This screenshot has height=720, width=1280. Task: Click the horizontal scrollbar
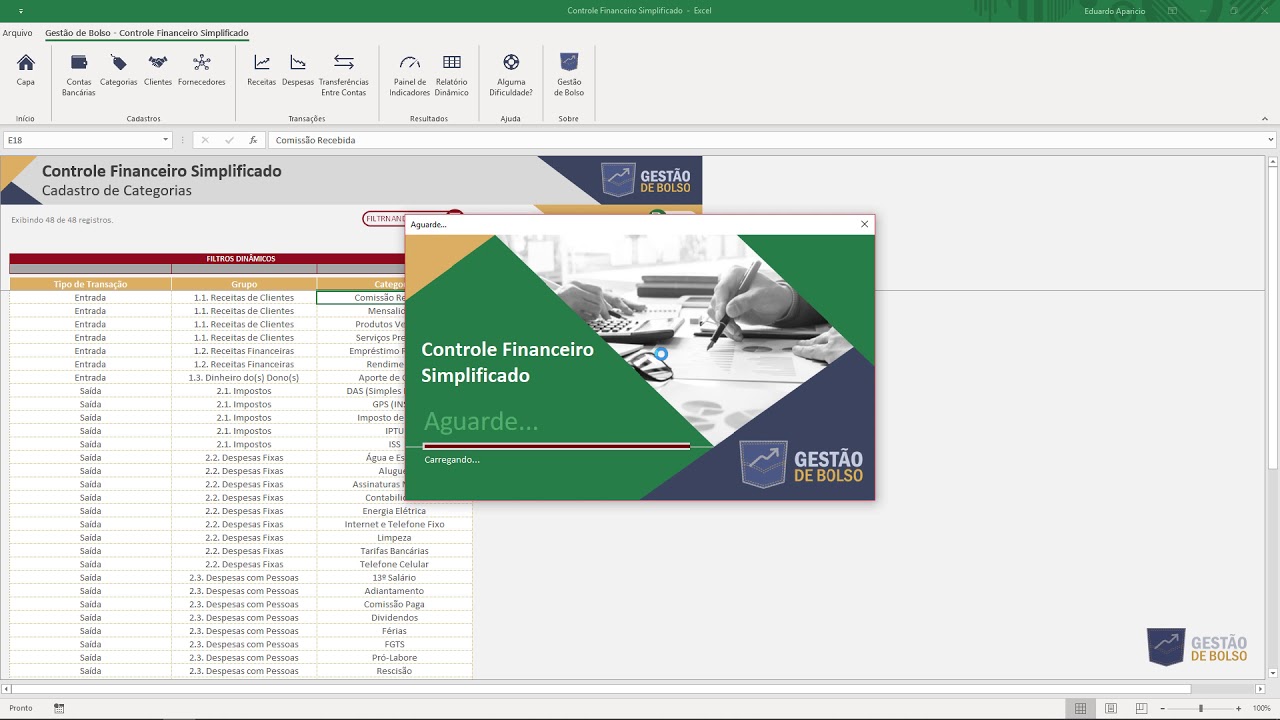pos(600,689)
